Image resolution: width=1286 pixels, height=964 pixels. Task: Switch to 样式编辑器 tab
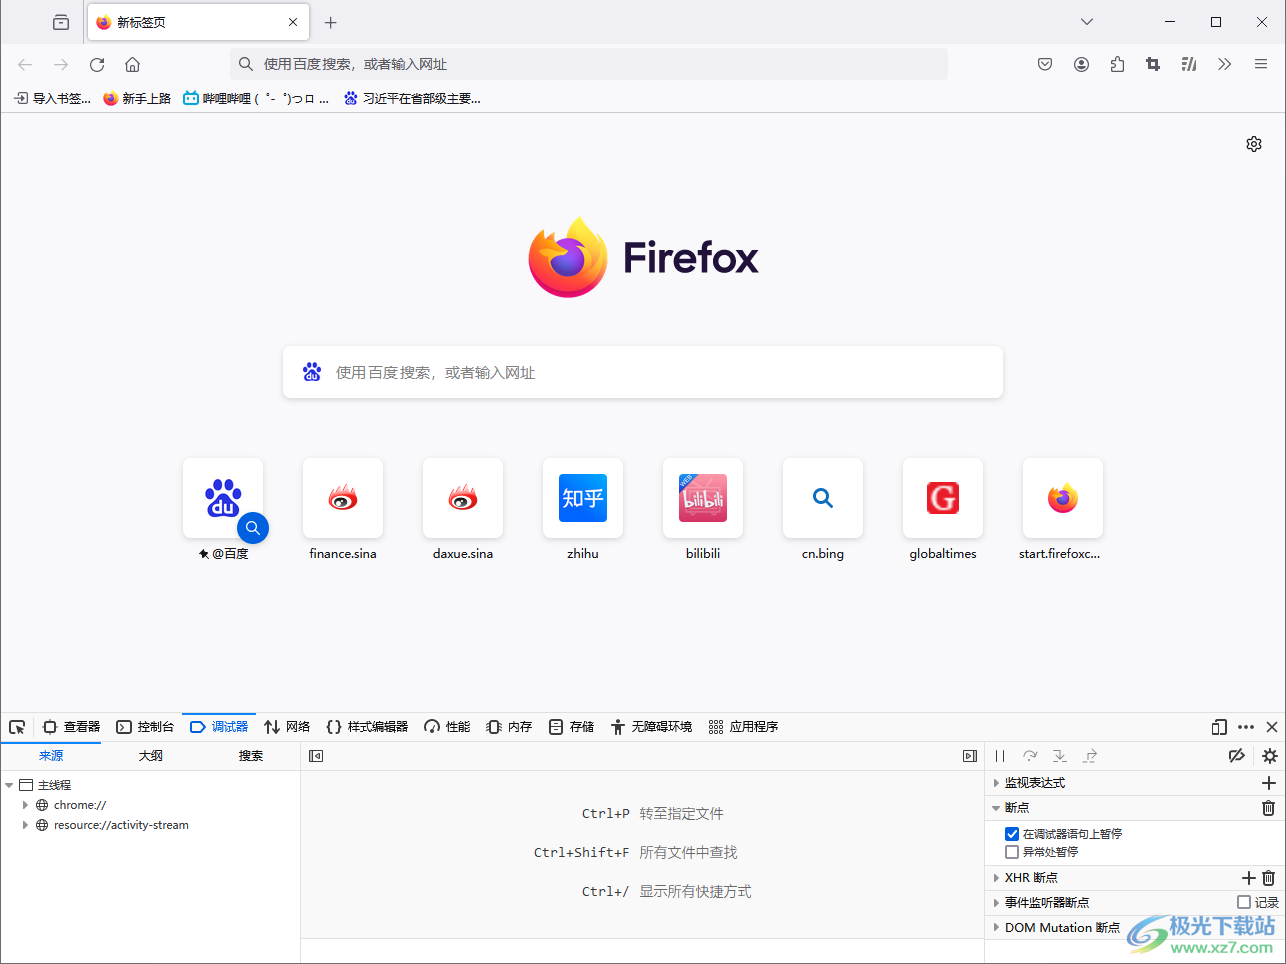[367, 727]
